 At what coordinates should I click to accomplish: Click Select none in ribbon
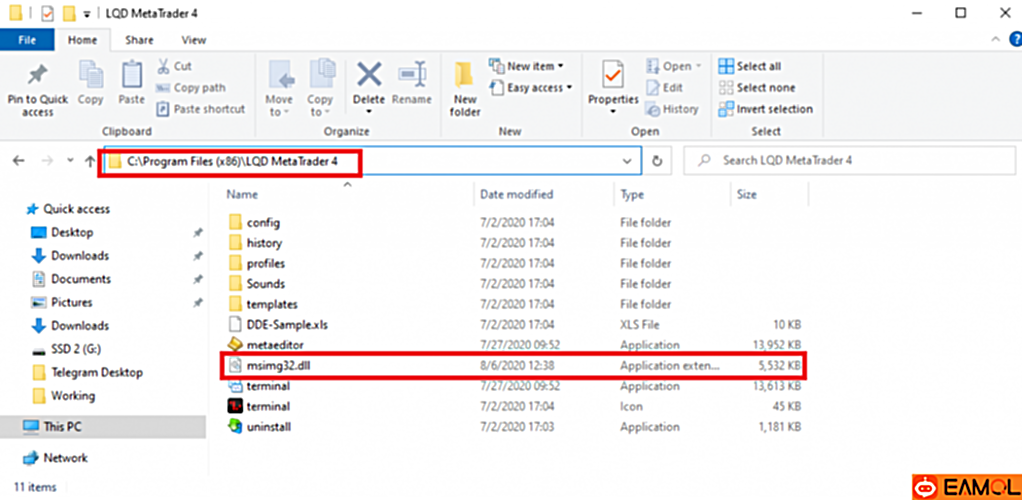pyautogui.click(x=757, y=87)
